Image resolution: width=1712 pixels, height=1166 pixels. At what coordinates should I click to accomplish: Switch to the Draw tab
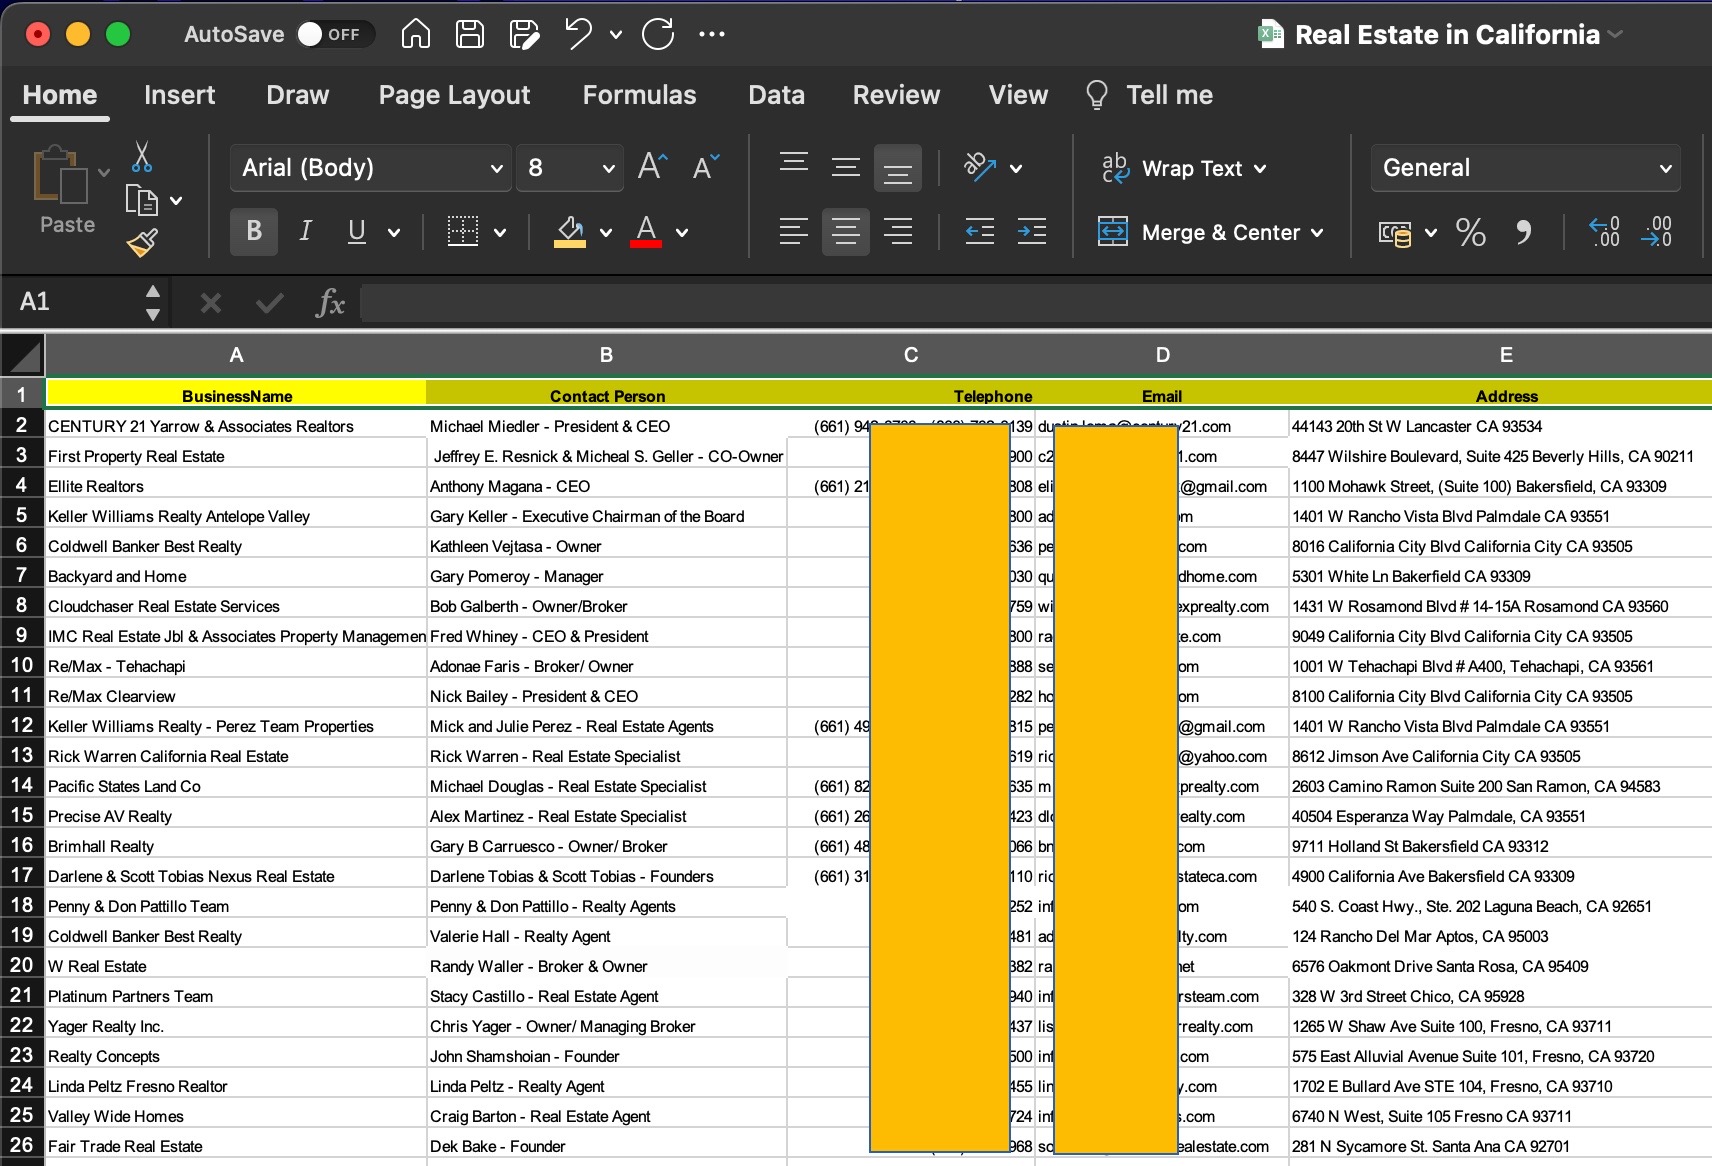click(x=298, y=95)
